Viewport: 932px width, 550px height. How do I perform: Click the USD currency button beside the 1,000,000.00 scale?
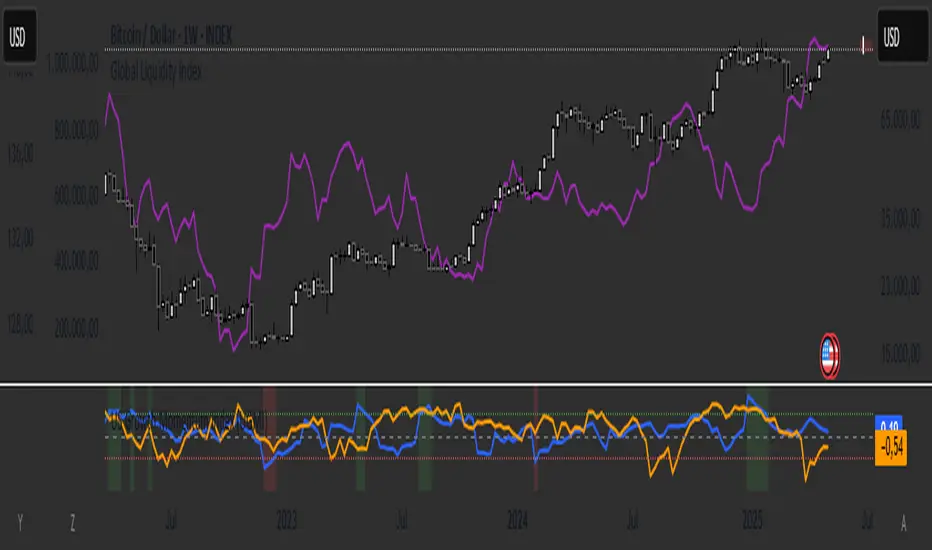pyautogui.click(x=20, y=37)
